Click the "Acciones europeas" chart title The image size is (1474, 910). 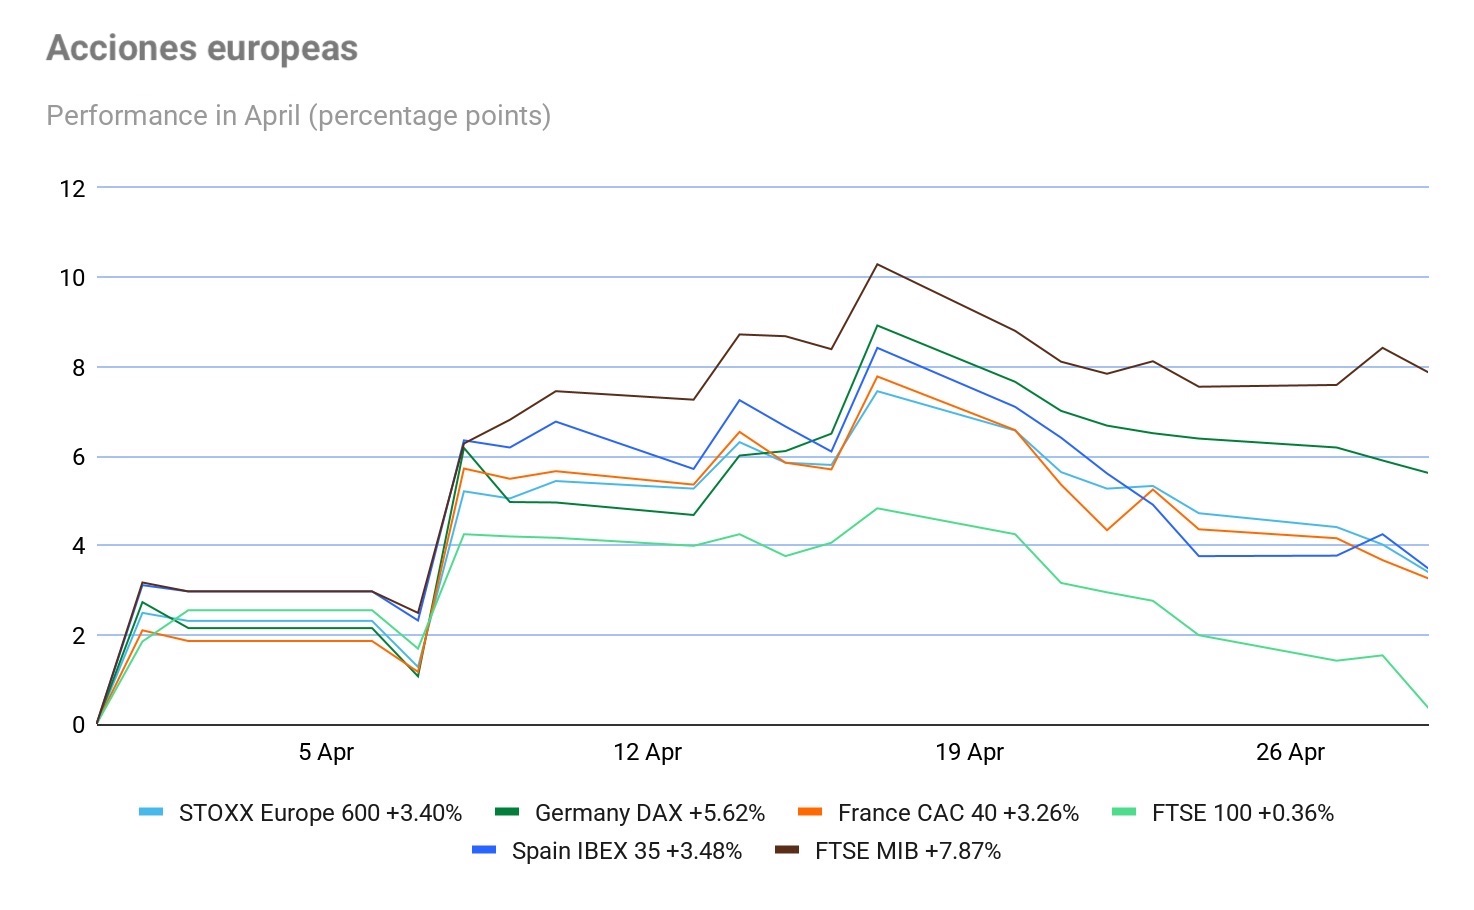click(x=202, y=48)
